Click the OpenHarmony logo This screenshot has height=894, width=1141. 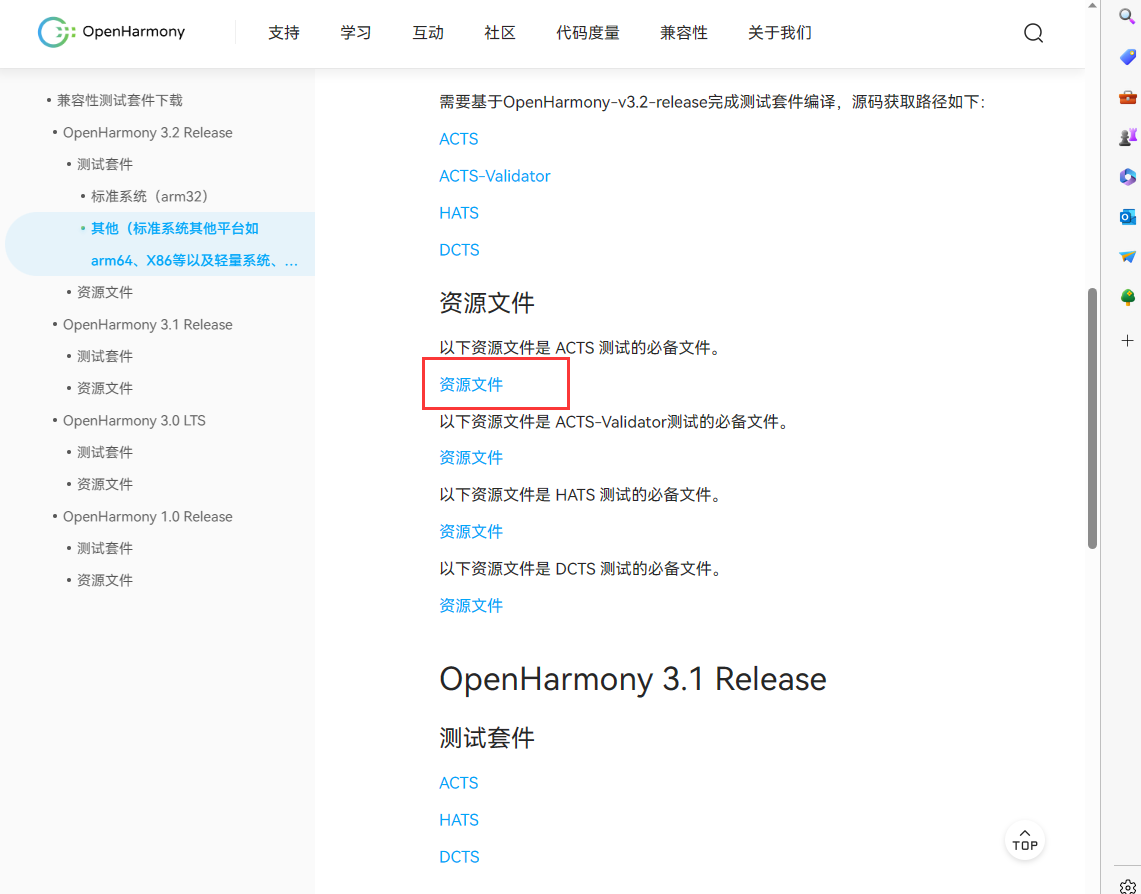(x=111, y=32)
